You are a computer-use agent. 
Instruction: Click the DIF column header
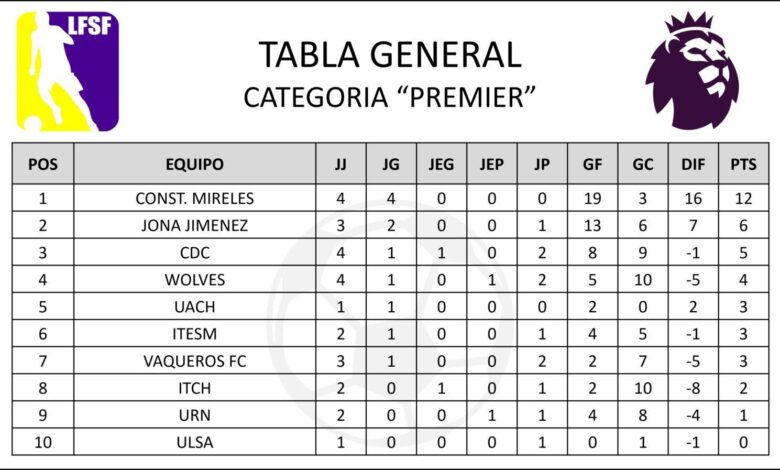click(x=693, y=165)
